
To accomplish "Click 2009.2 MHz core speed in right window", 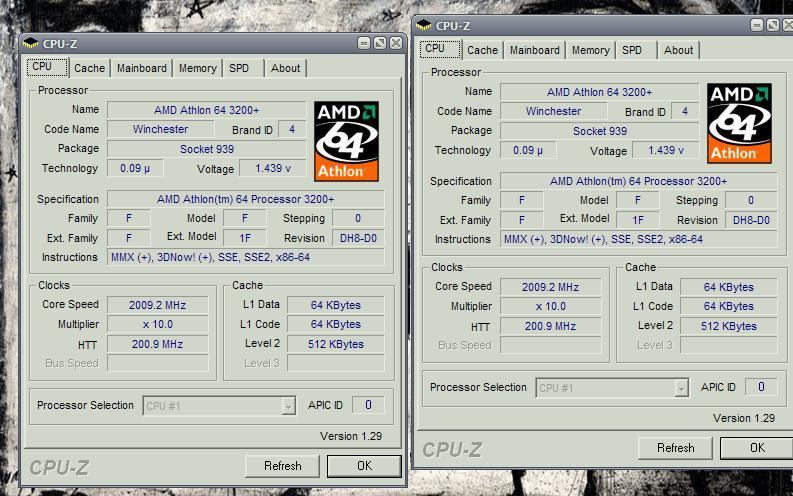I will point(550,287).
